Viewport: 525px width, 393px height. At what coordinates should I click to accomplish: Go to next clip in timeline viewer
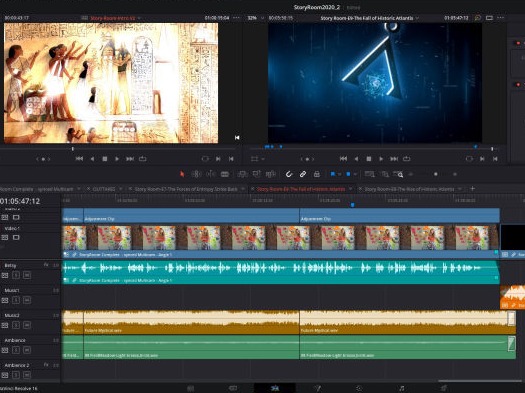[394, 159]
